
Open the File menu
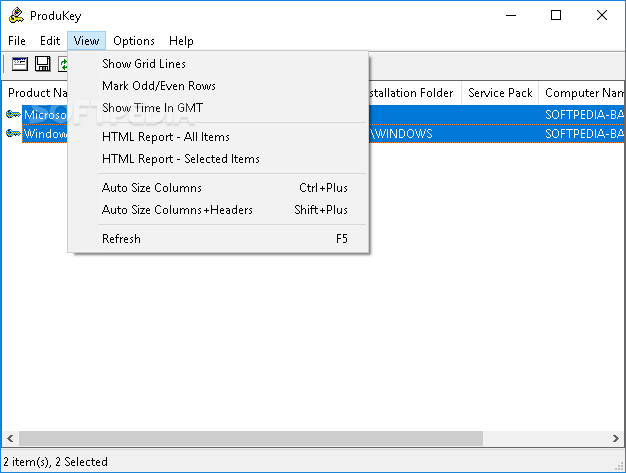[17, 41]
